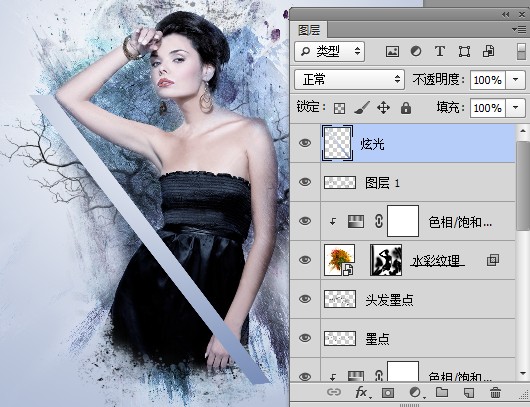Click clipping arrow on top 色相/饱和 layer
This screenshot has width=530, height=407.
pyautogui.click(x=333, y=222)
